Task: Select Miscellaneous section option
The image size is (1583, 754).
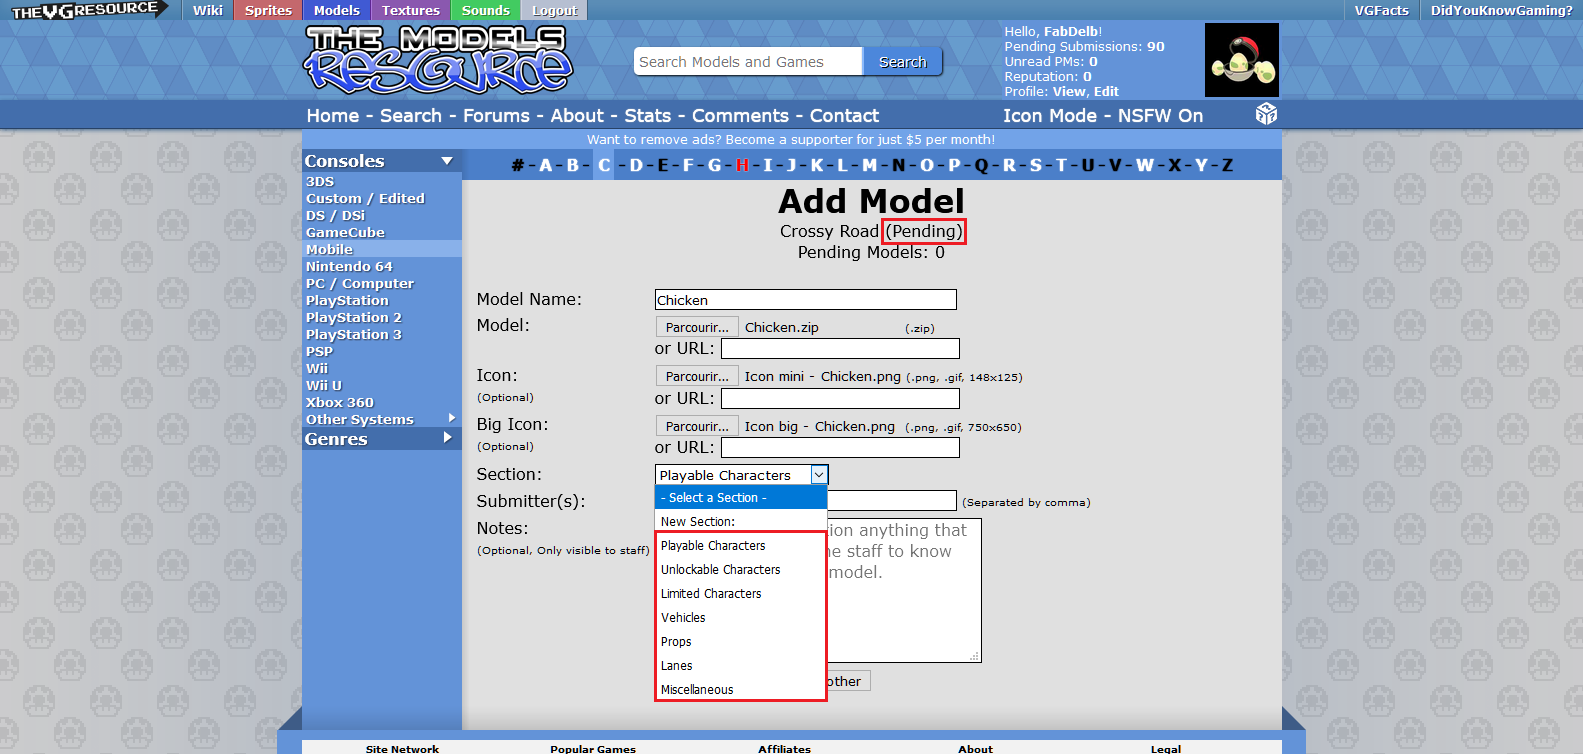Action: (741, 690)
